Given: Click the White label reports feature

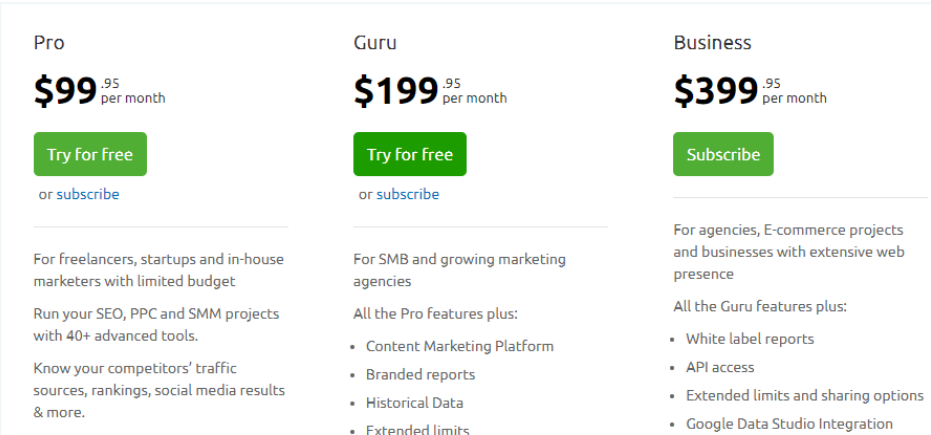Looking at the screenshot, I should click(750, 339).
